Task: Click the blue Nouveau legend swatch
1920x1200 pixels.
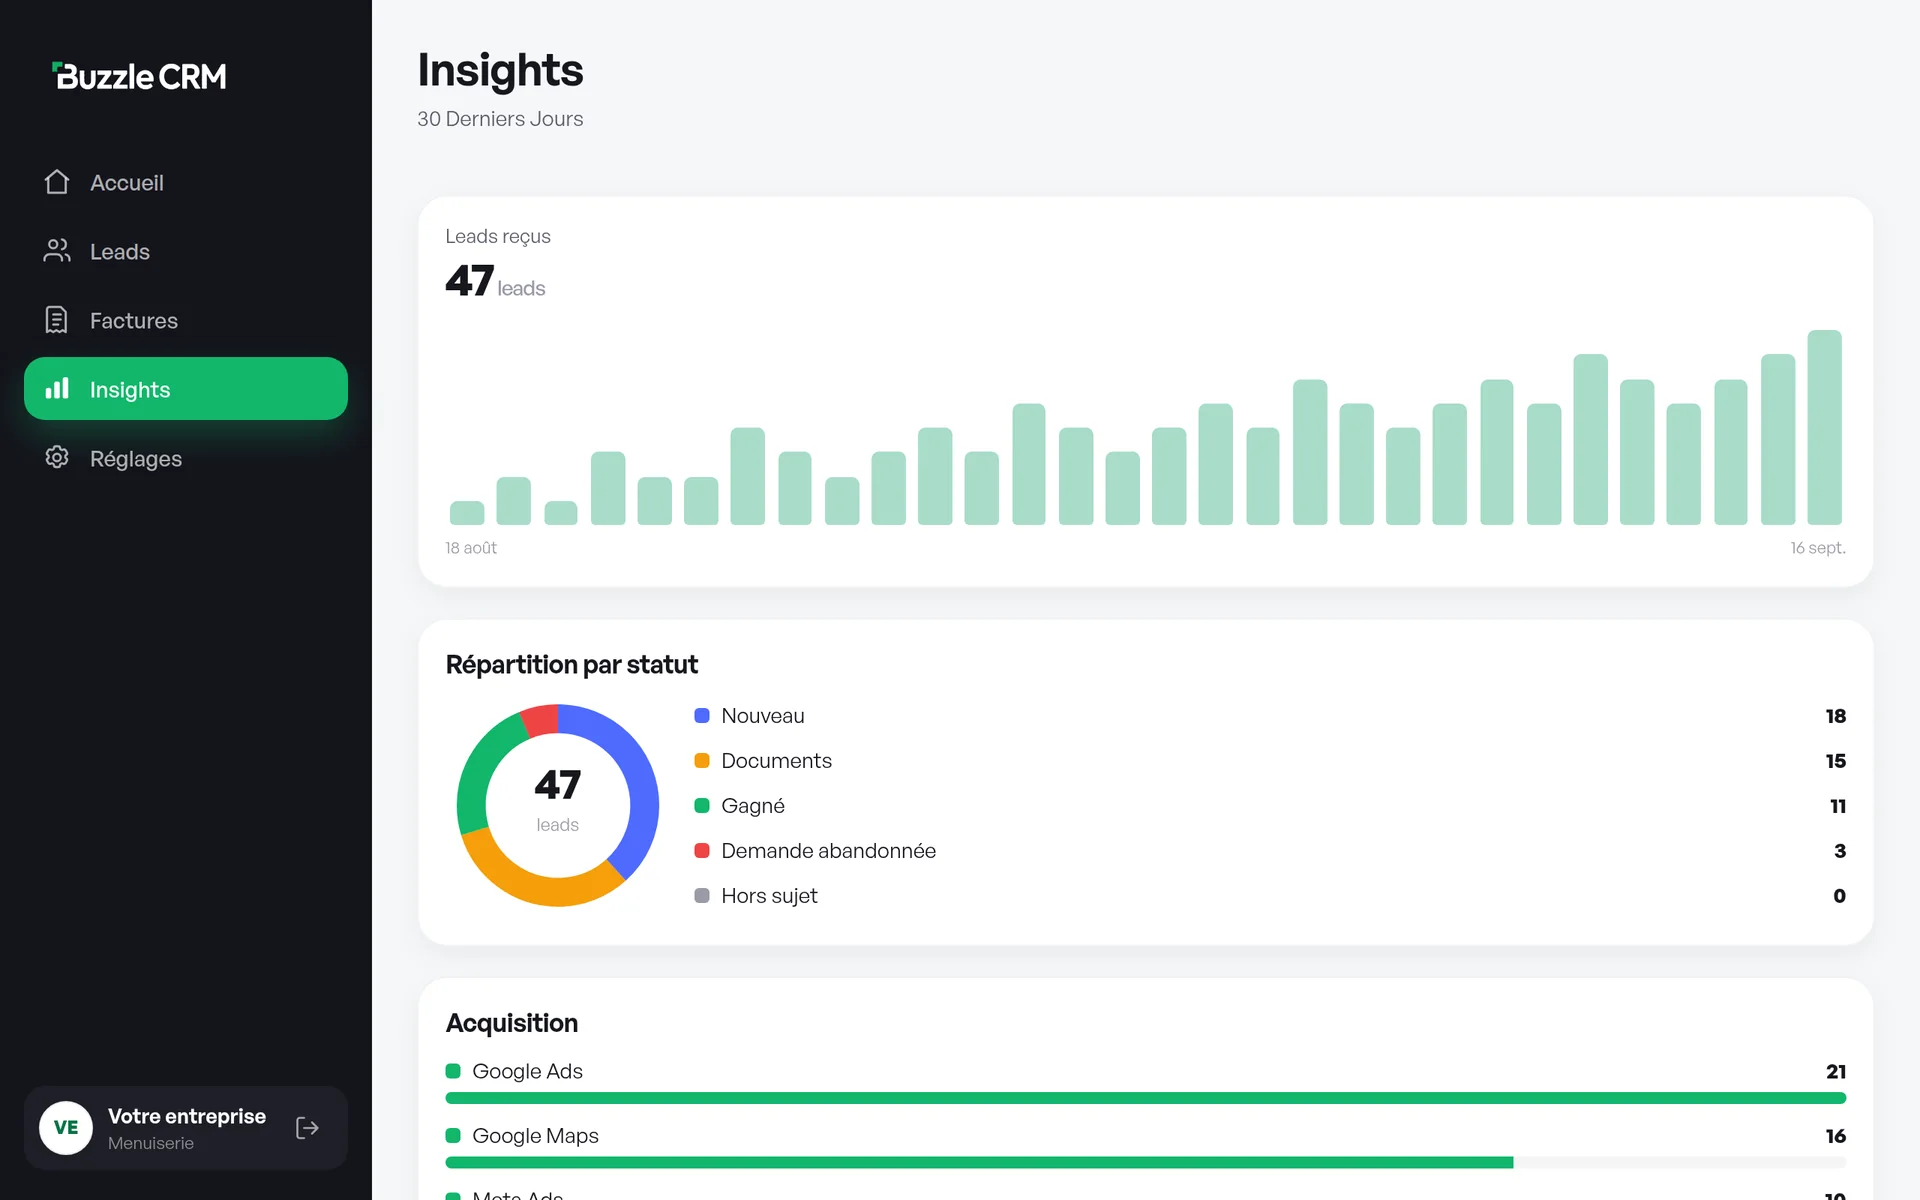Action: [702, 716]
